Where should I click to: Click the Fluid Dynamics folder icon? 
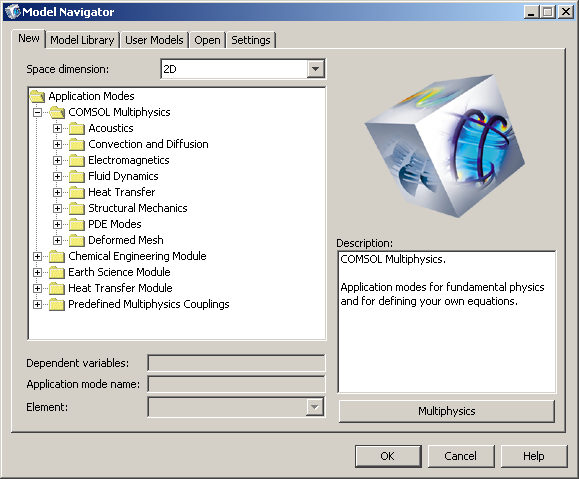(77, 177)
